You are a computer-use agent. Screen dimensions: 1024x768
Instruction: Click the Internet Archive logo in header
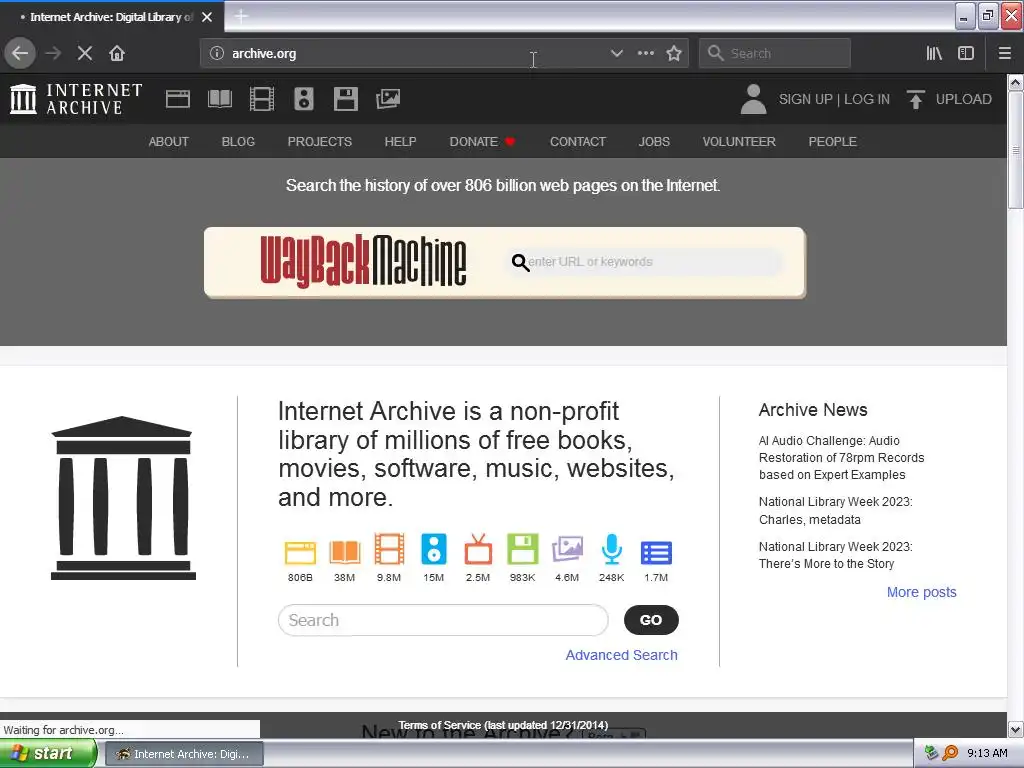click(x=76, y=99)
